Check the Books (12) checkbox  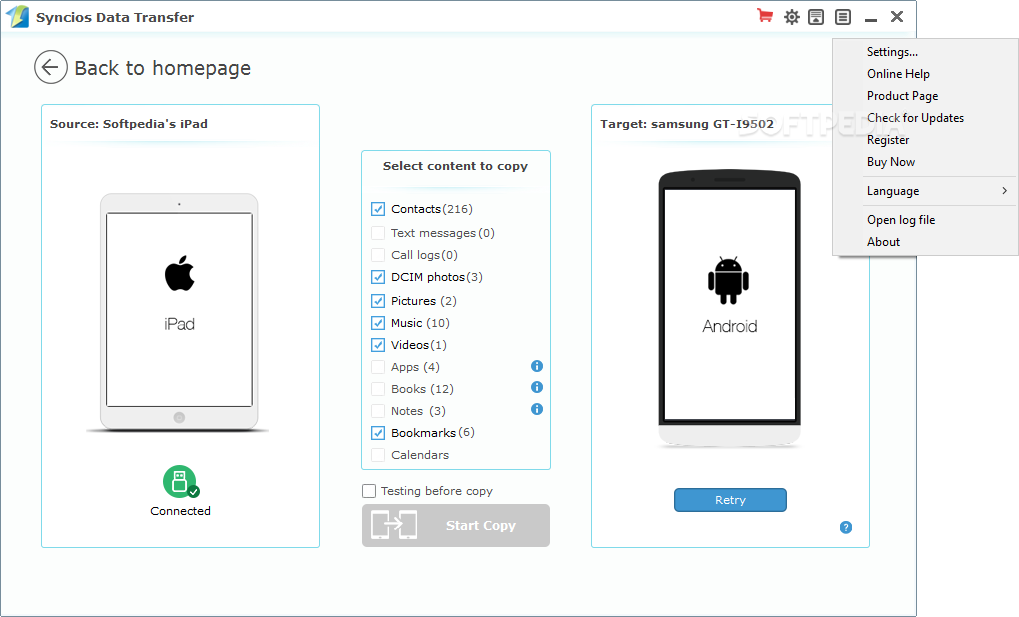coord(378,389)
